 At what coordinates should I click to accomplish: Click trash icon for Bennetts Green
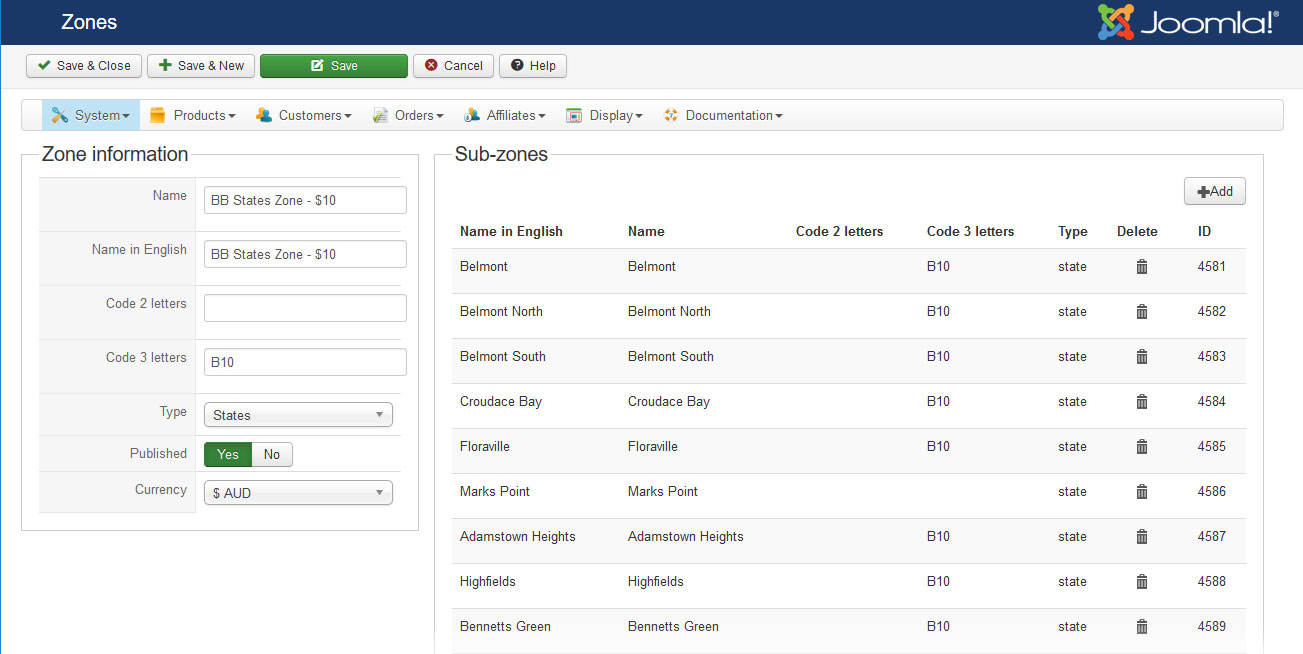point(1141,627)
